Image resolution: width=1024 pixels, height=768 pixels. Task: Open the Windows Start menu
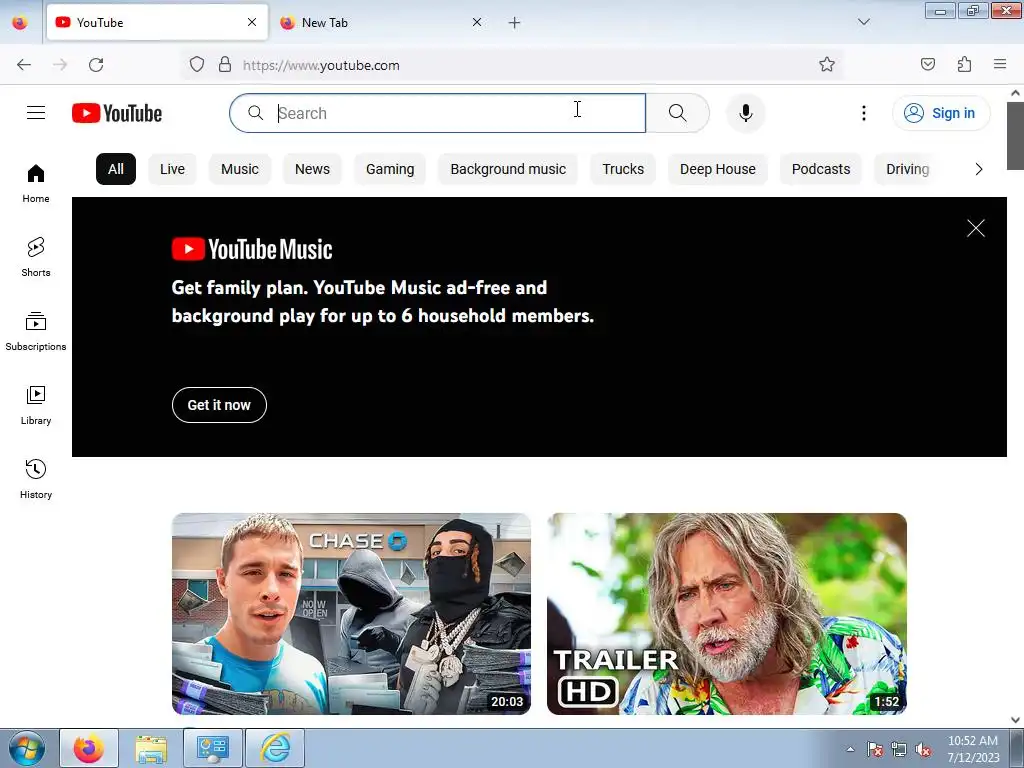26,748
